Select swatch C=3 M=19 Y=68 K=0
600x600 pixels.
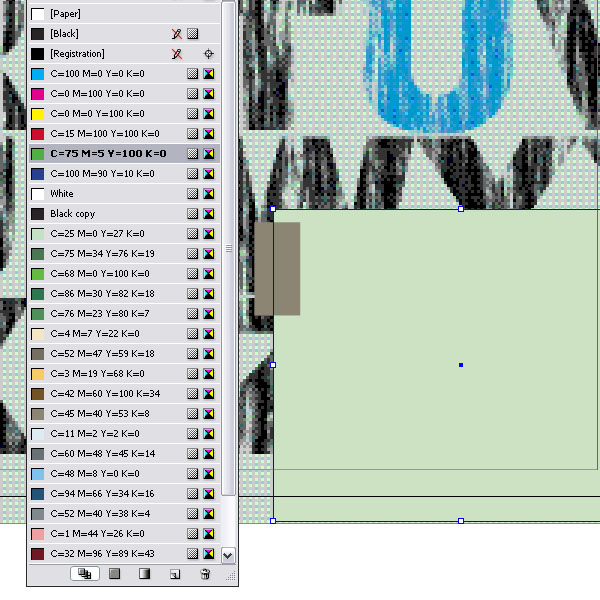point(124,373)
